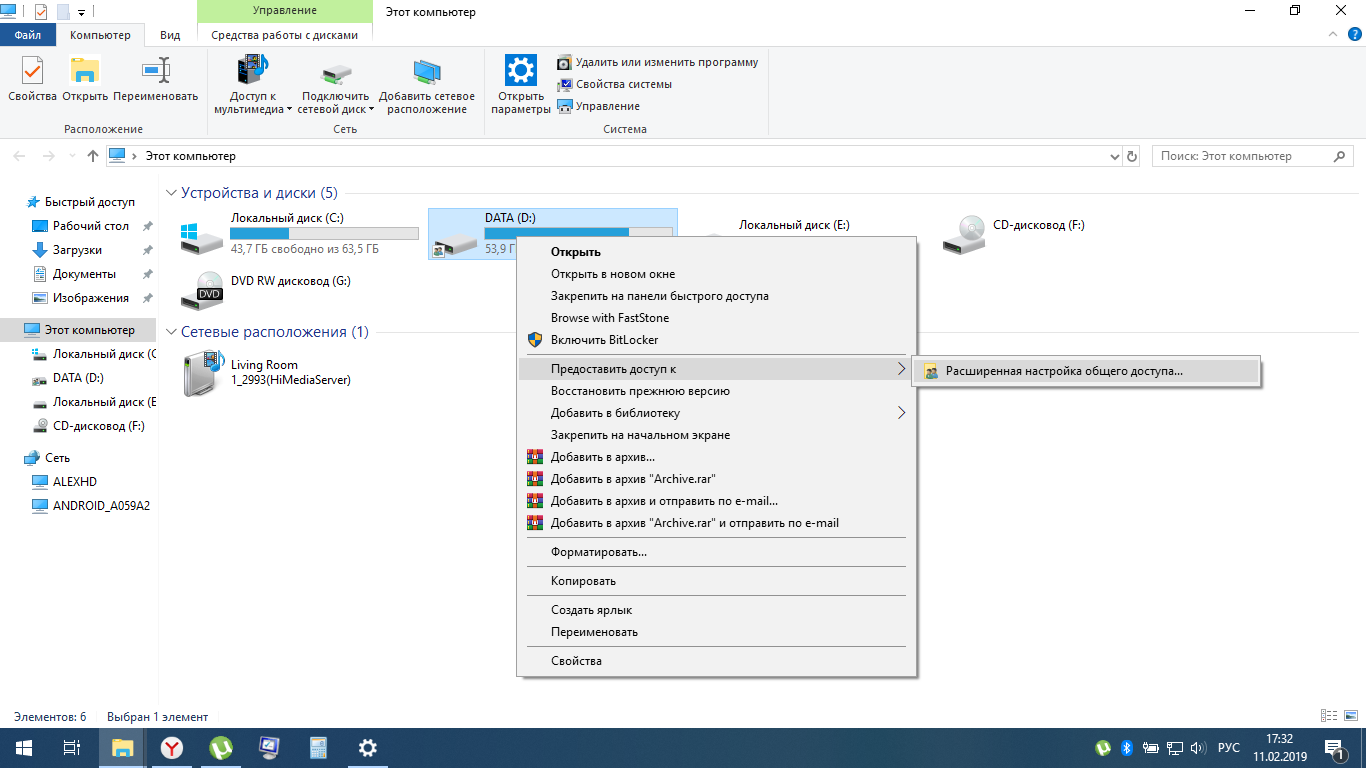Open Доступ к мультимедиа dropdown
The width and height of the screenshot is (1366, 768).
click(x=253, y=86)
